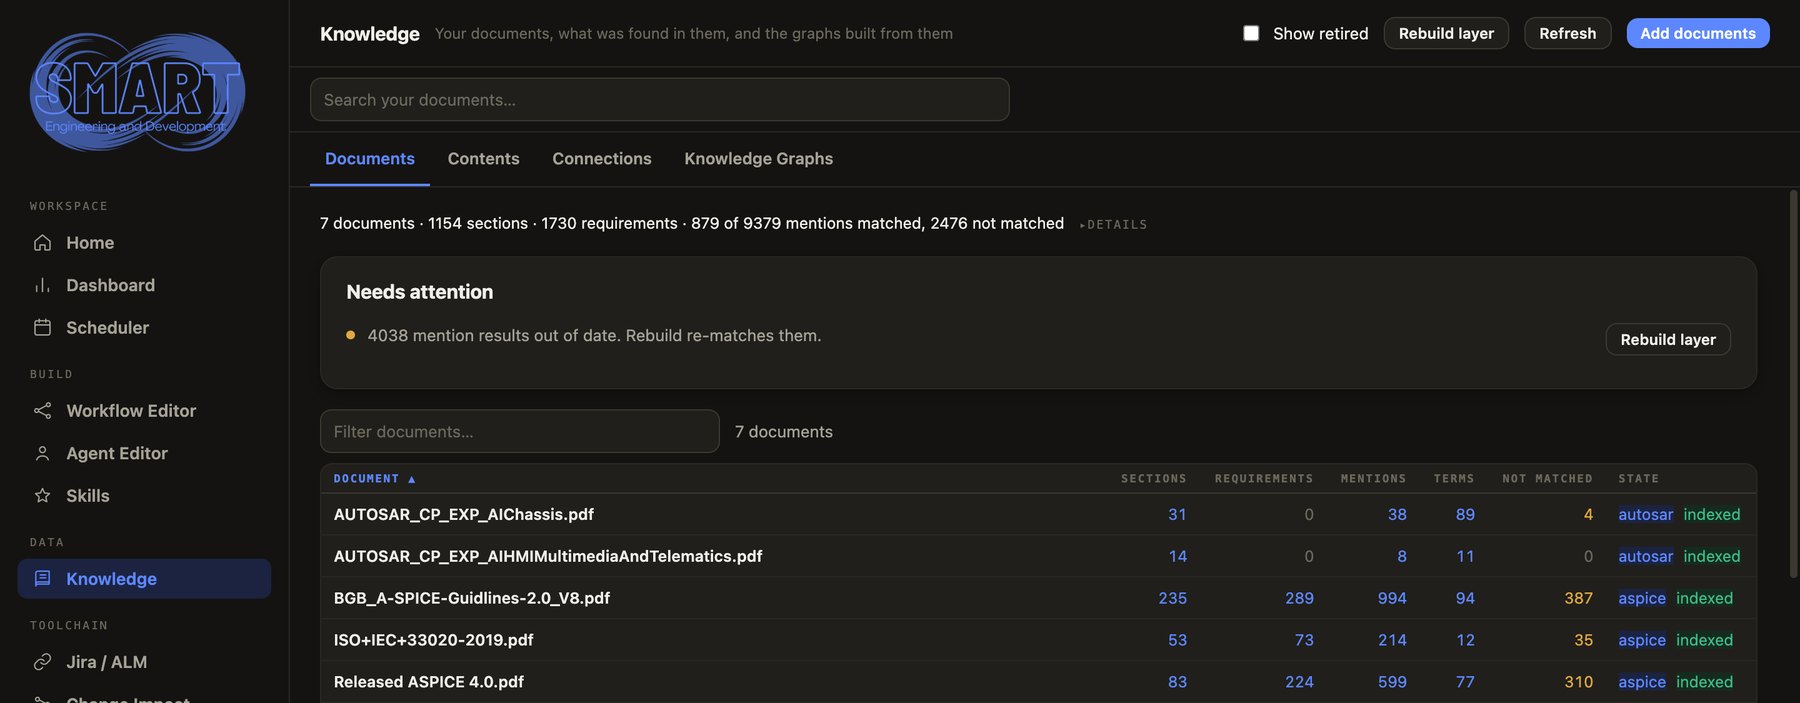
Task: Click the vertical scrollbar on the right
Action: click(x=1793, y=383)
